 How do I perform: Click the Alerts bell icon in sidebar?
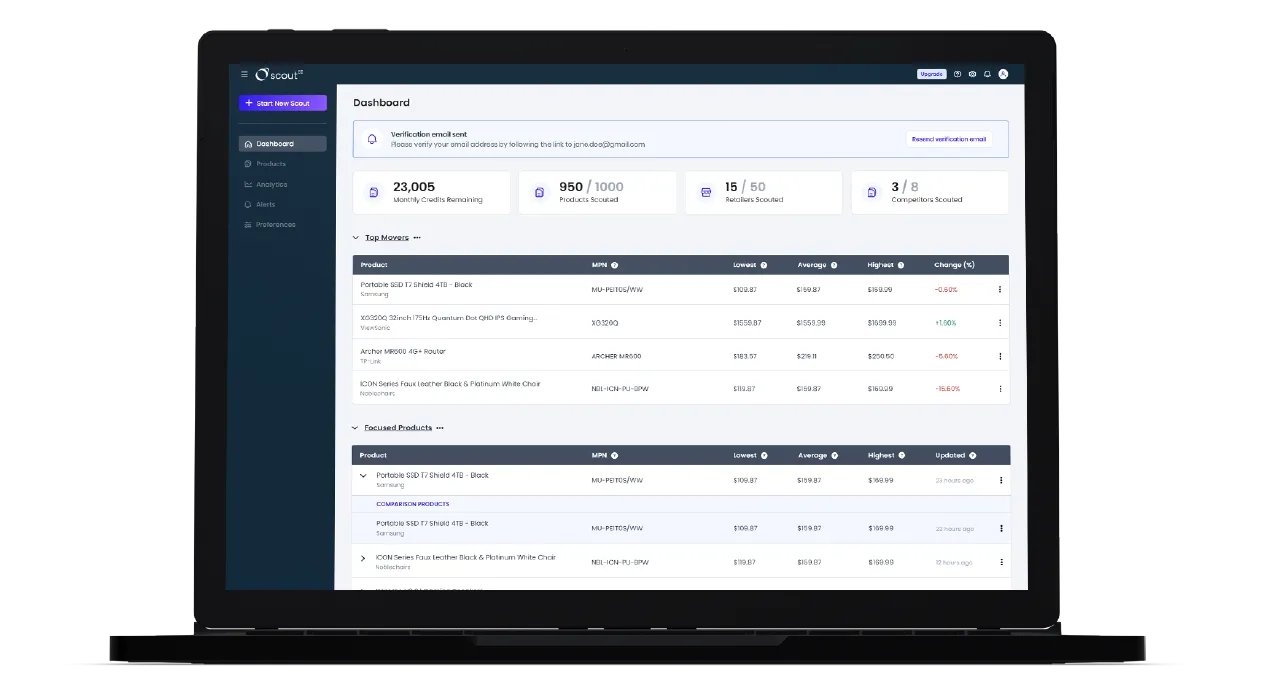[247, 204]
